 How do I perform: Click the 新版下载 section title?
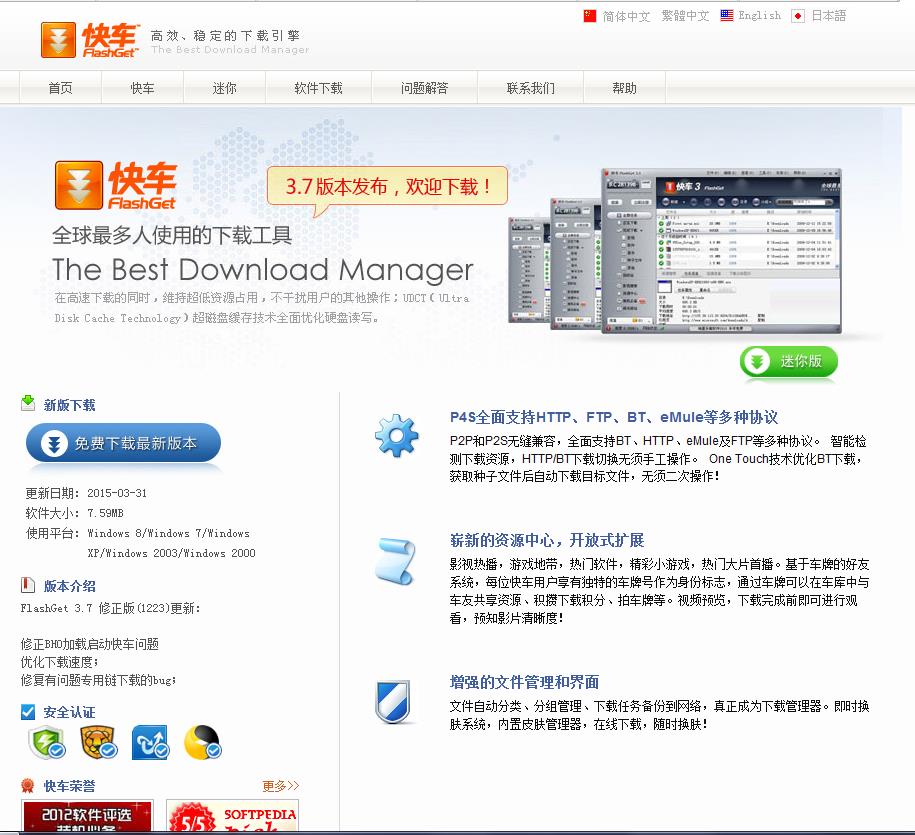click(x=69, y=405)
